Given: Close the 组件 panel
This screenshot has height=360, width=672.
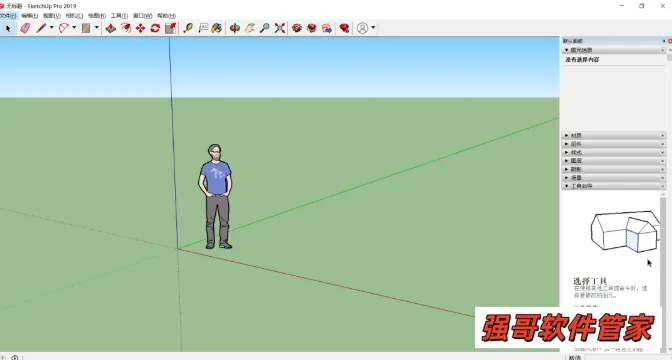Looking at the screenshot, I should coord(663,144).
